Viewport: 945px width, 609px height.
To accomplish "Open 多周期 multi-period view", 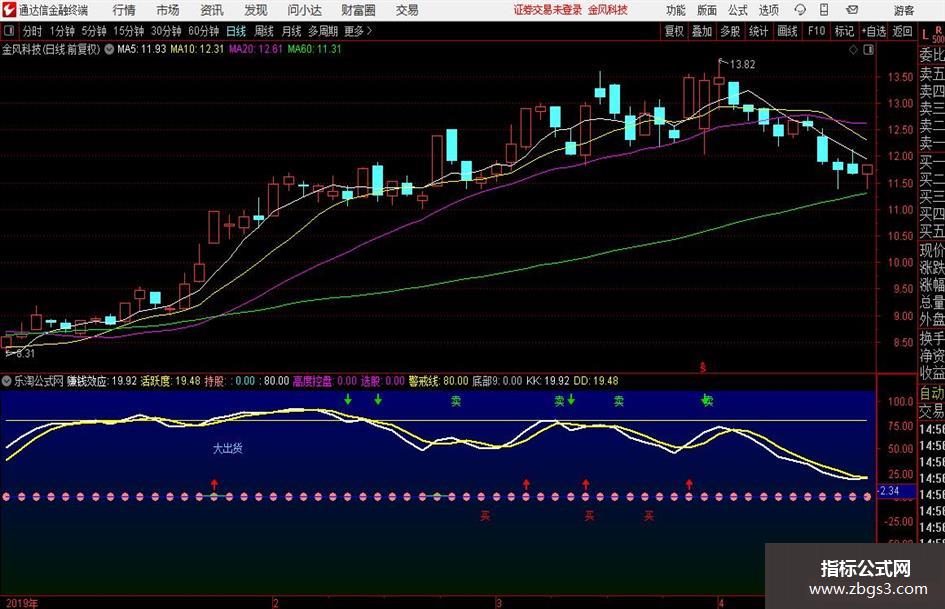I will point(322,31).
